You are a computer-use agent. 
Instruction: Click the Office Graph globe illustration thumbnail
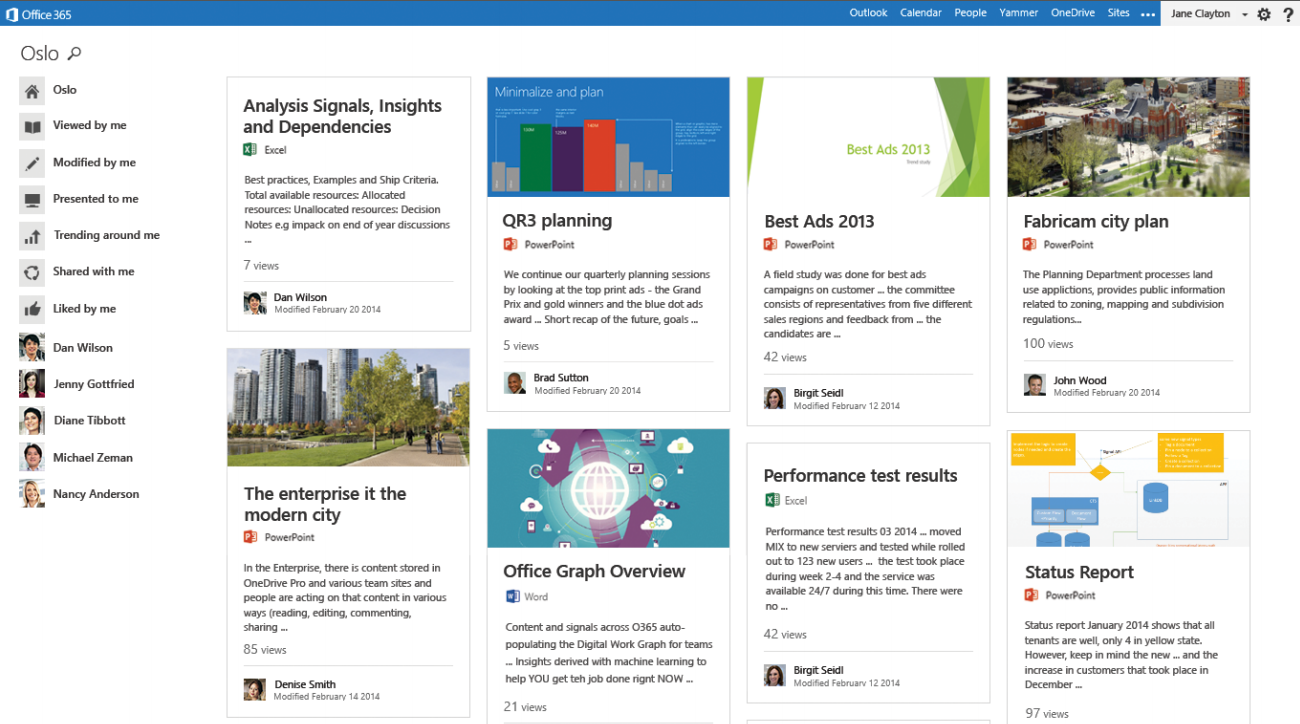608,488
